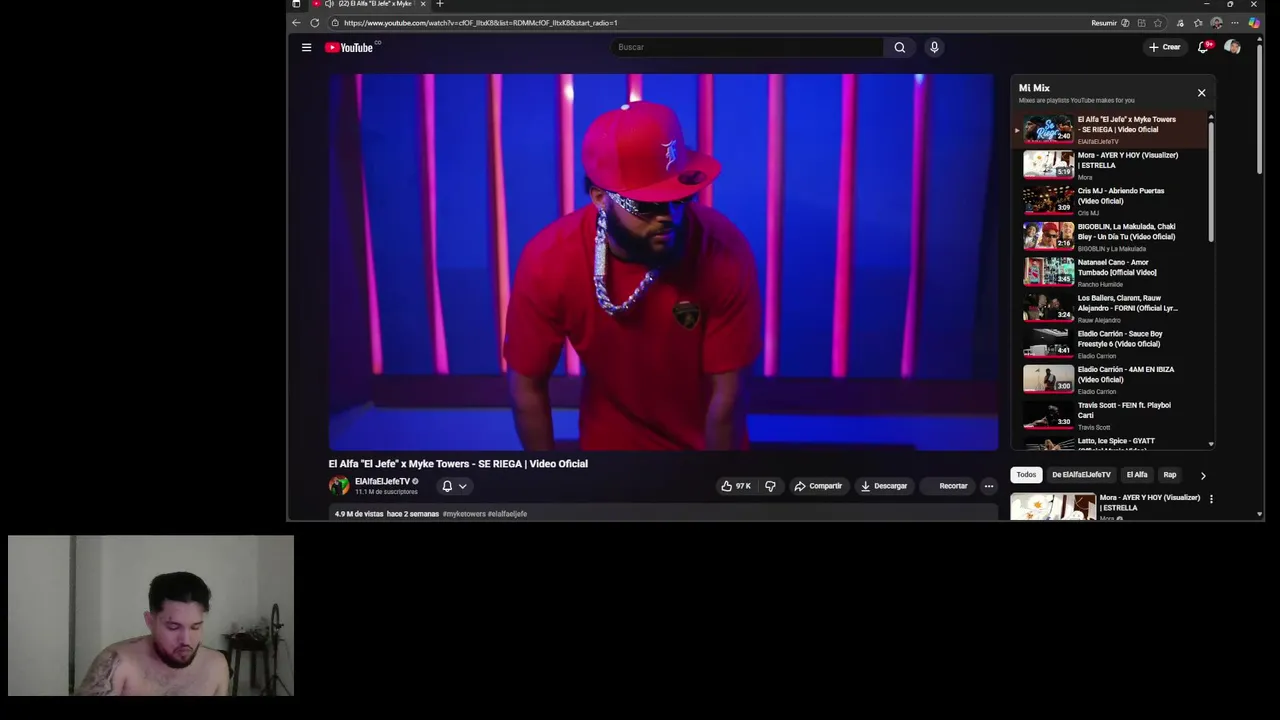Viewport: 1280px width, 720px height.
Task: Play Mora - AYER Y HOY in Mi Mix
Action: [x=1111, y=165]
